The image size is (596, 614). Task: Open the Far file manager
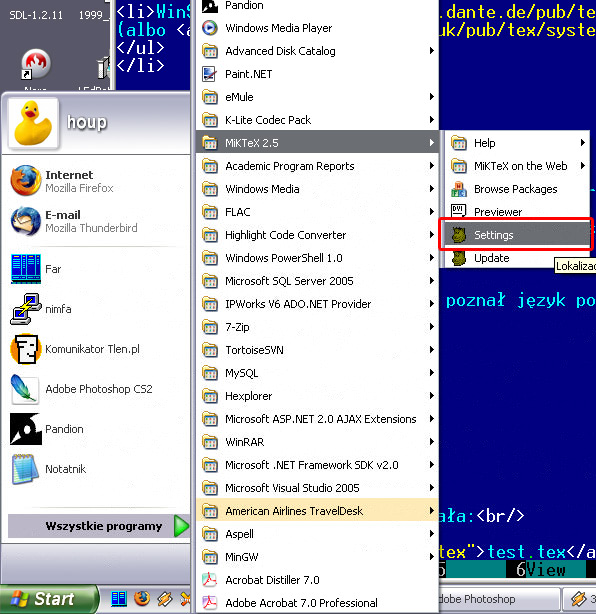point(96,269)
